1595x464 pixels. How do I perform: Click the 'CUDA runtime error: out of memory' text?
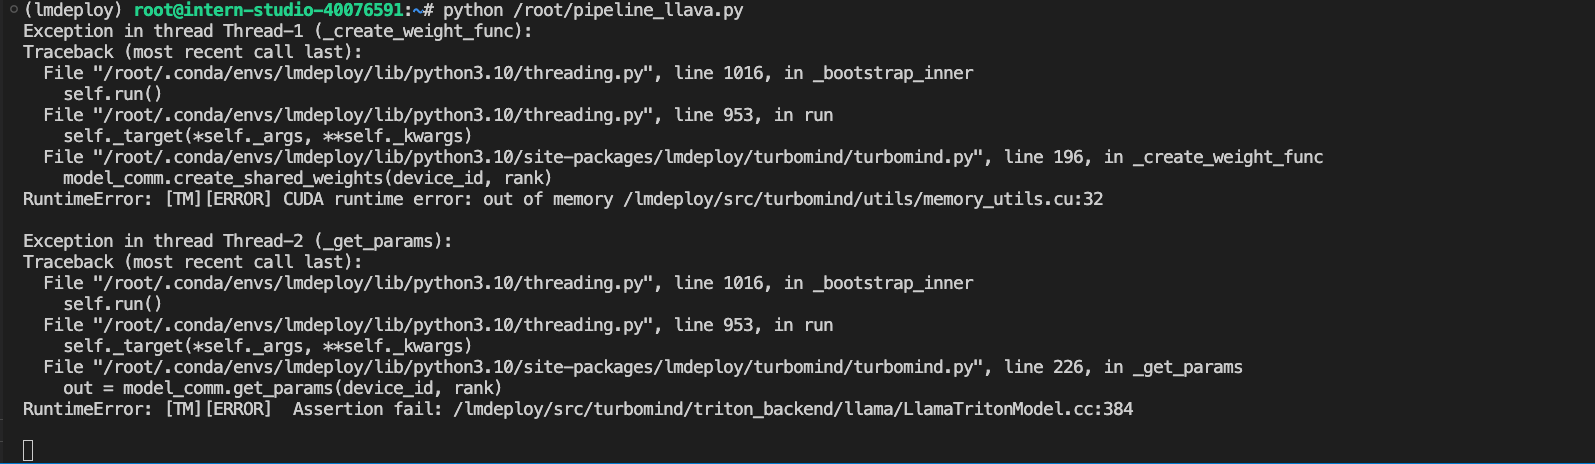[x=448, y=199]
